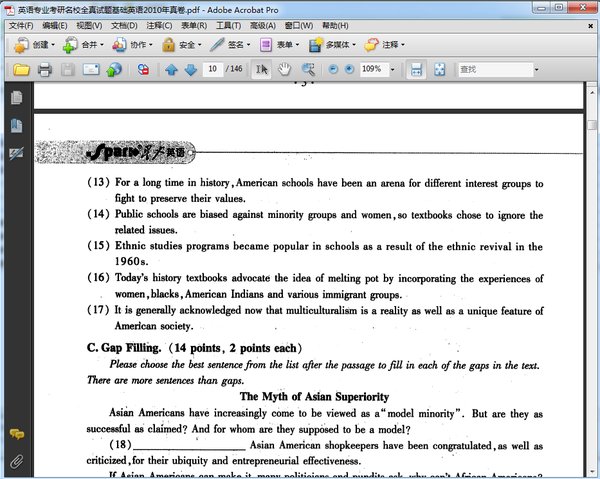Open the Pages thumbnails panel
Viewport: 600px width, 479px height.
click(x=16, y=98)
